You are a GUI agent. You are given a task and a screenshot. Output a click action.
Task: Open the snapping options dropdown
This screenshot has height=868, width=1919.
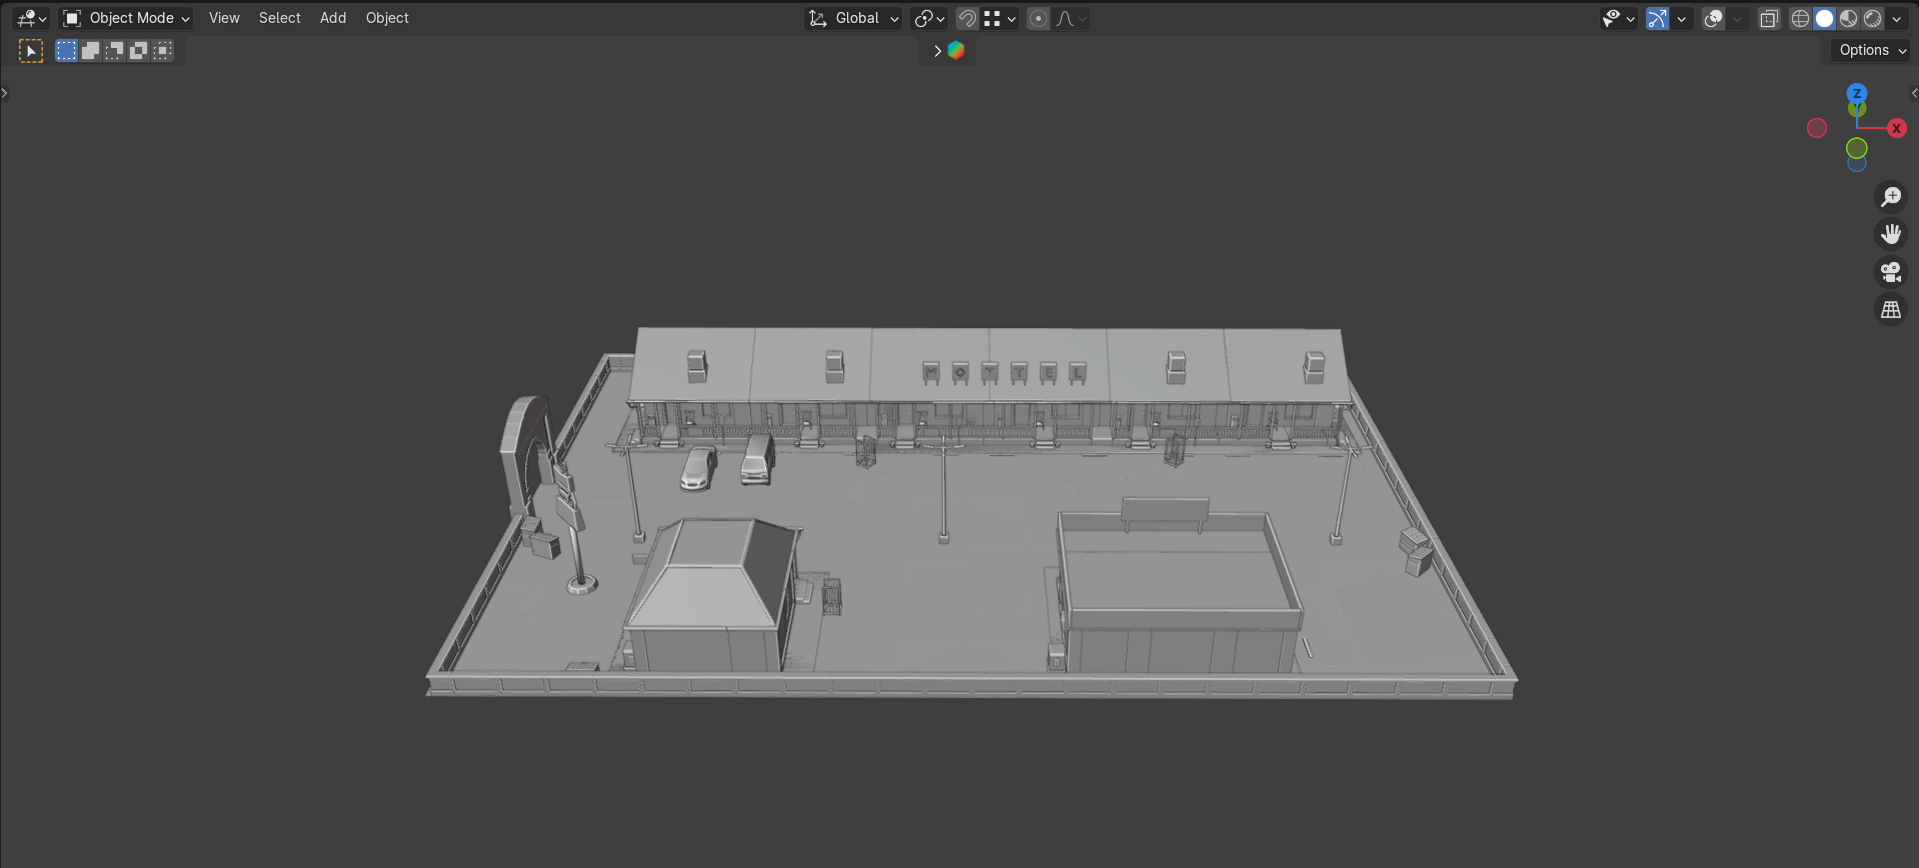tap(1000, 18)
